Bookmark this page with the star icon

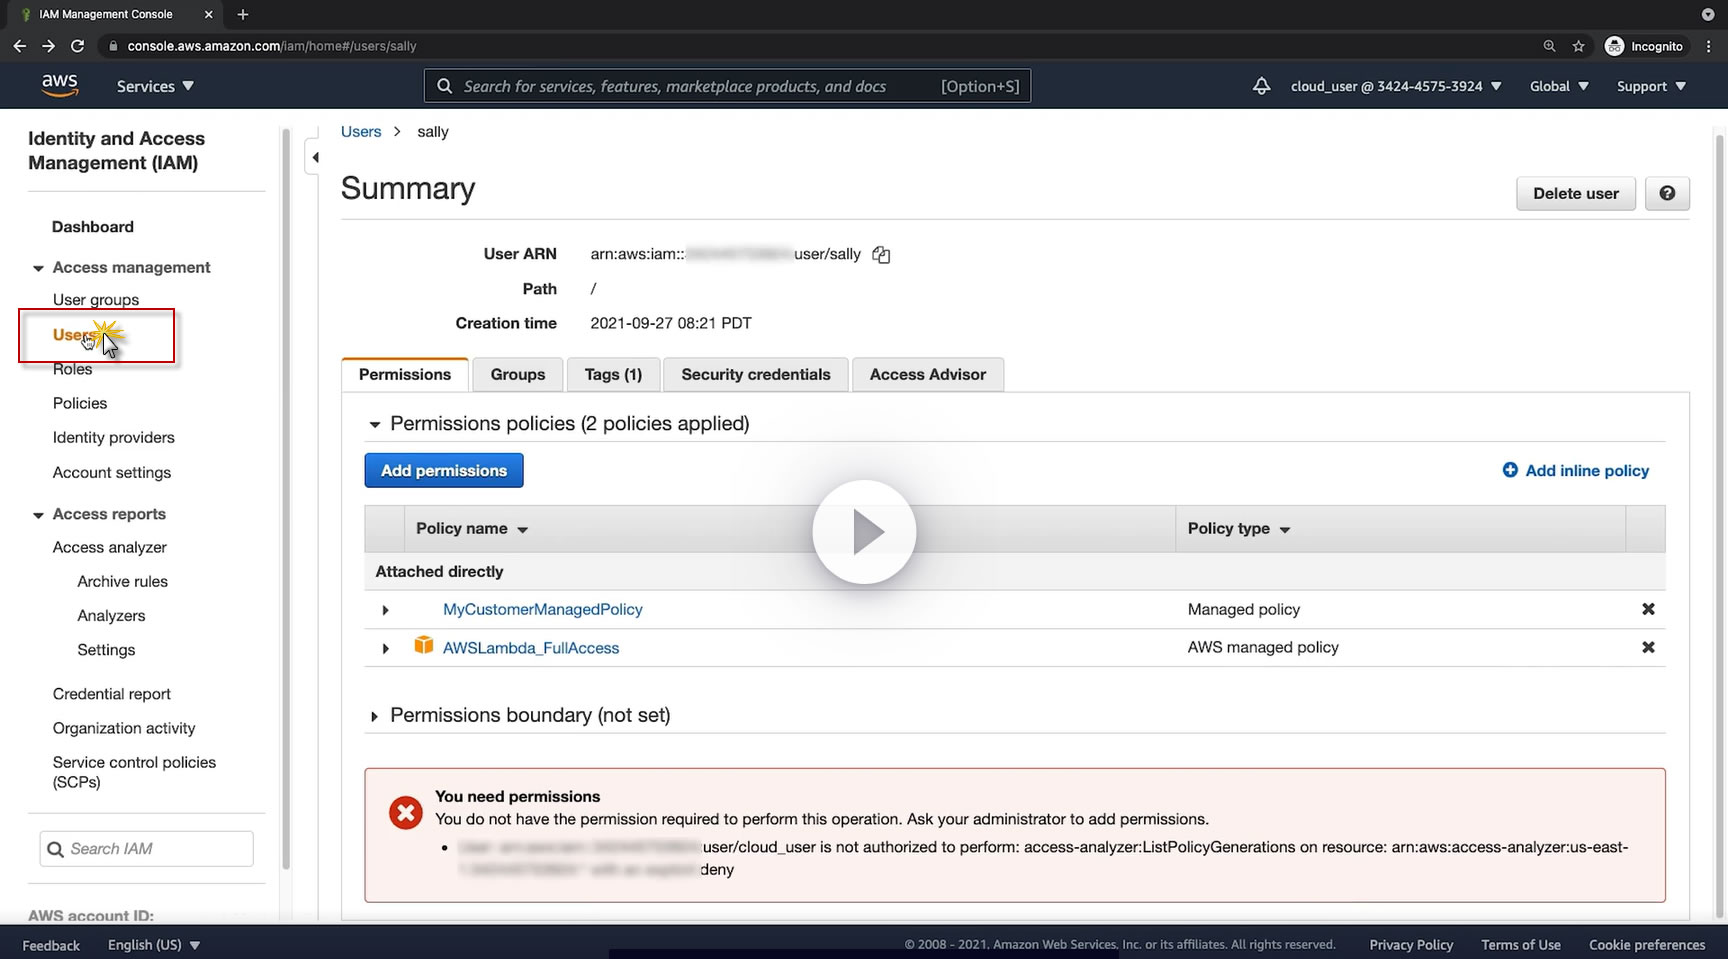(1578, 46)
